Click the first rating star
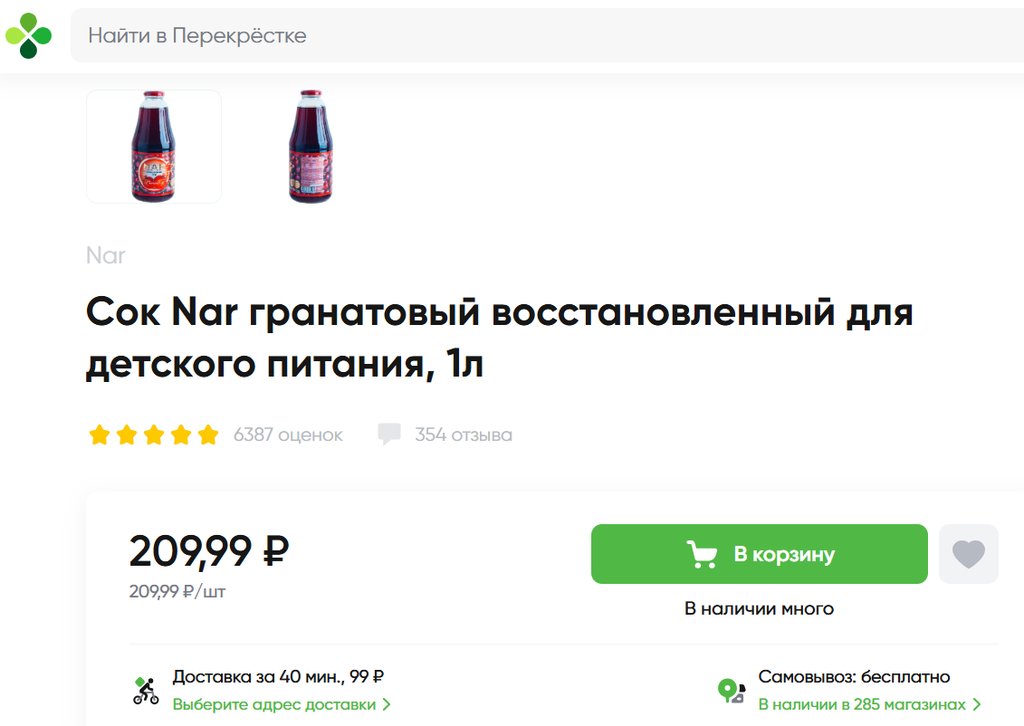The width and height of the screenshot is (1024, 726). point(99,435)
